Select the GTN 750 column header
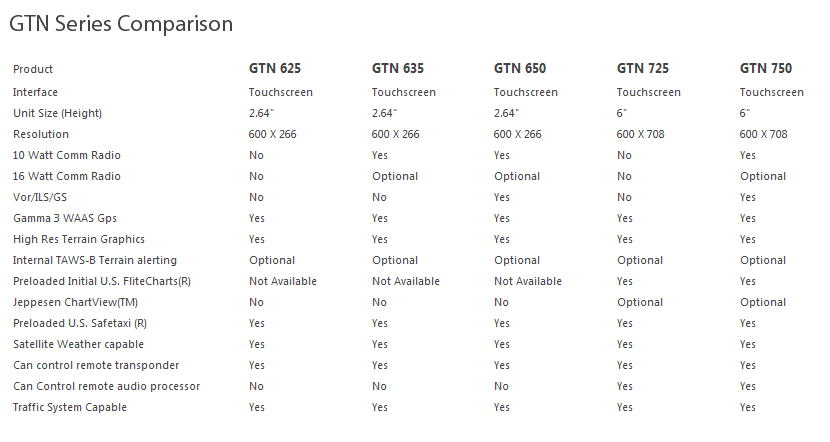This screenshot has width=830, height=442. tap(765, 68)
